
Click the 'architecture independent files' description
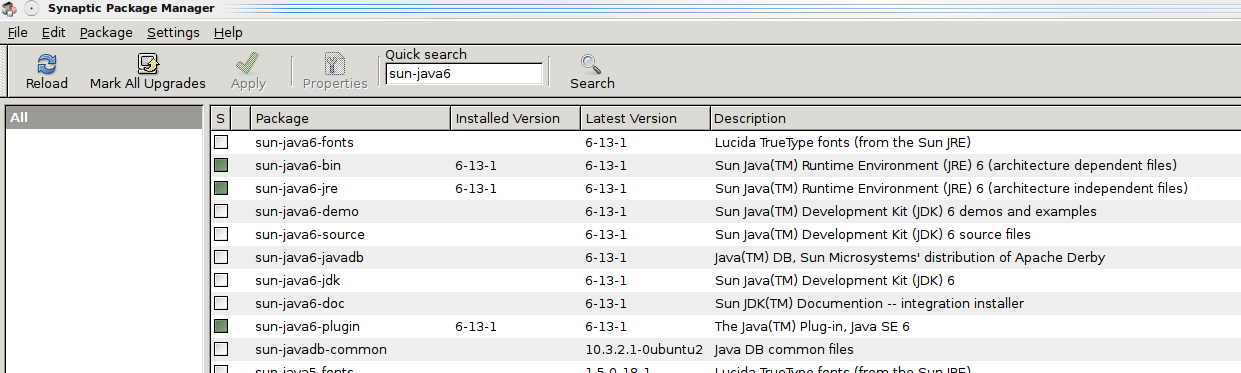tap(951, 188)
